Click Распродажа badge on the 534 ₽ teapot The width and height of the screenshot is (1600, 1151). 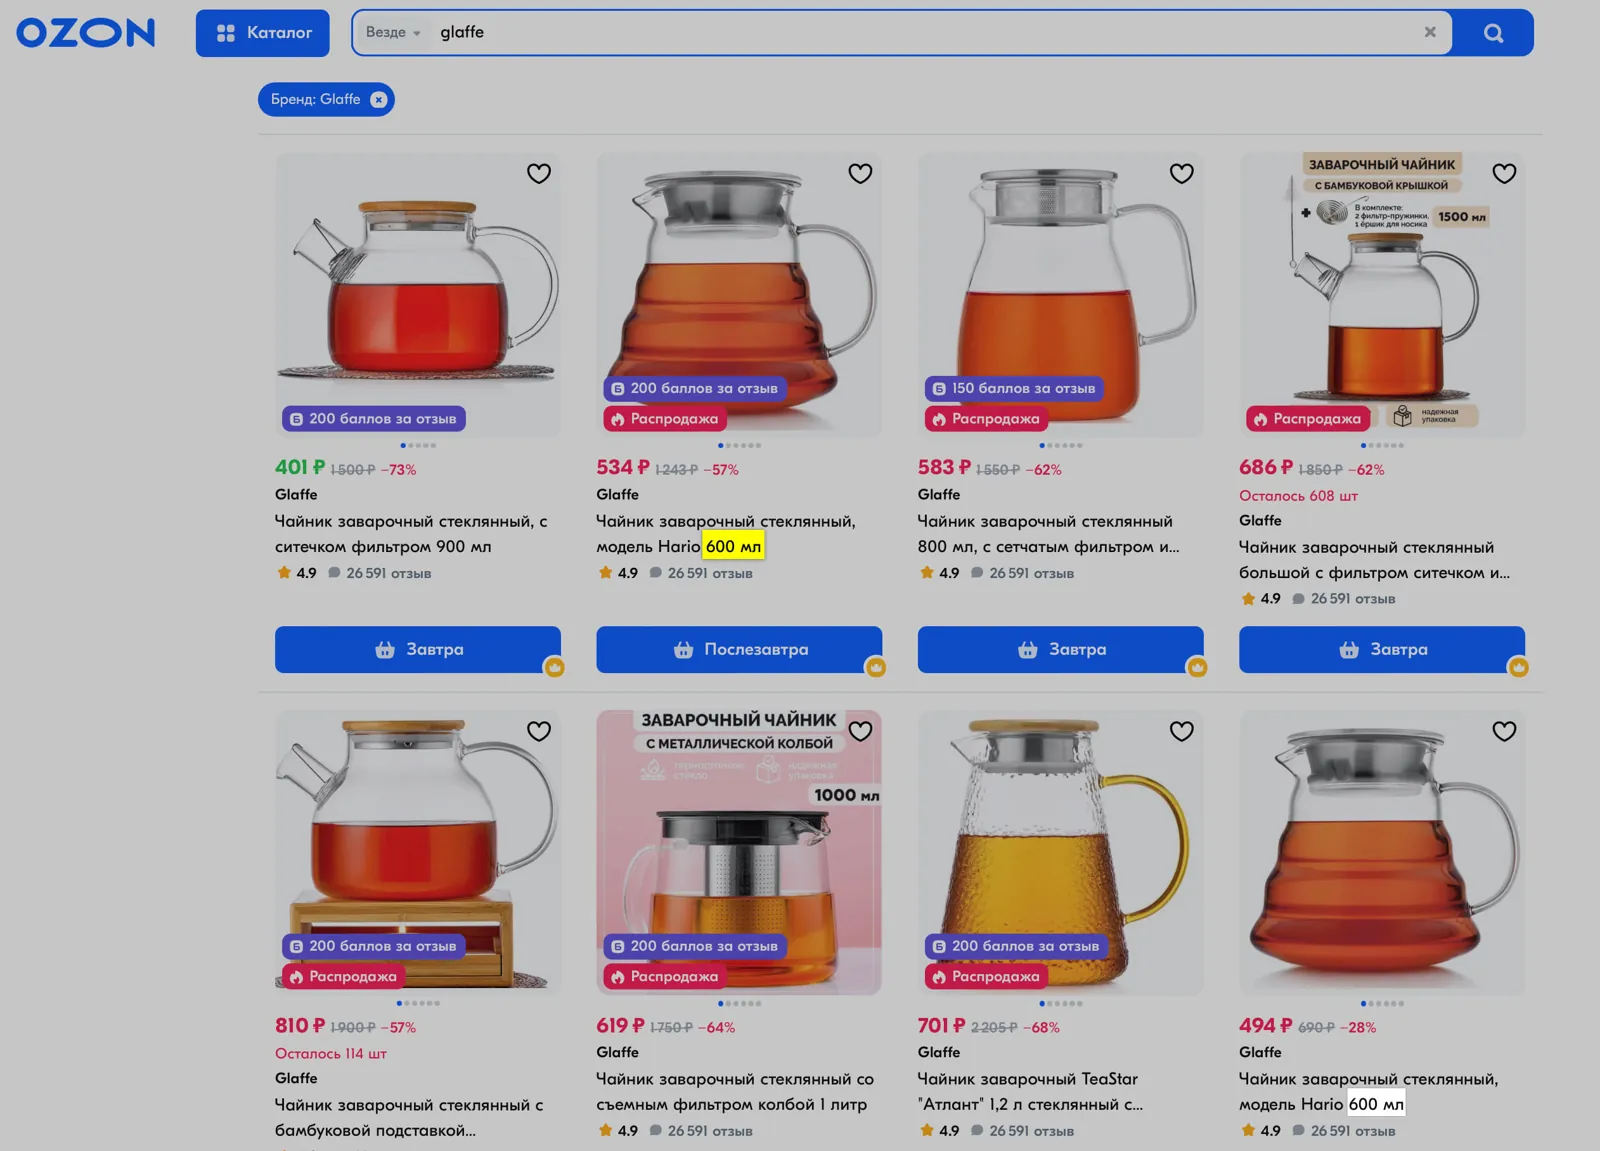[x=665, y=419]
